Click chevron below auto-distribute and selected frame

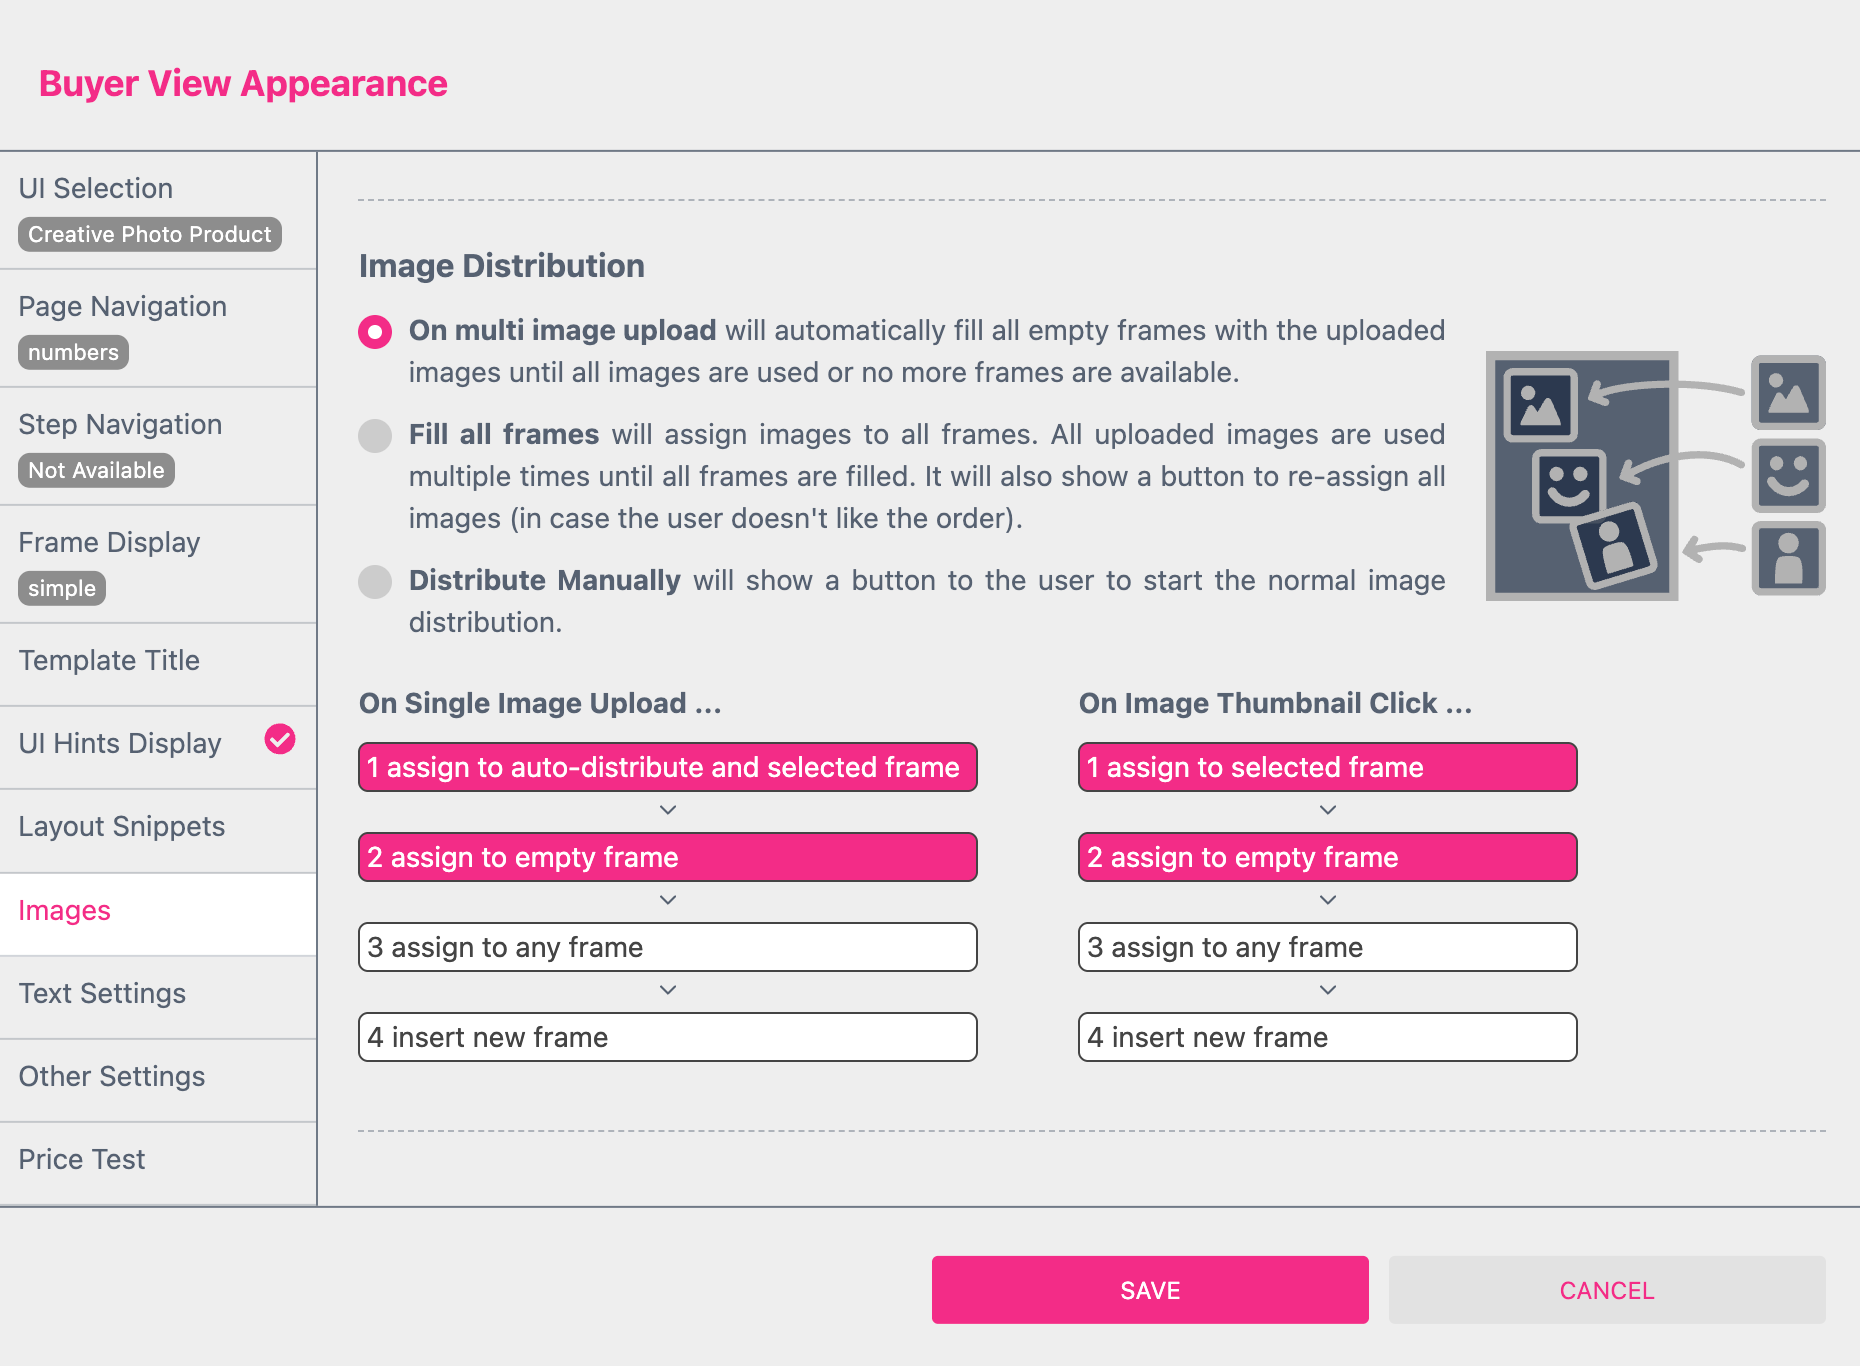[668, 810]
